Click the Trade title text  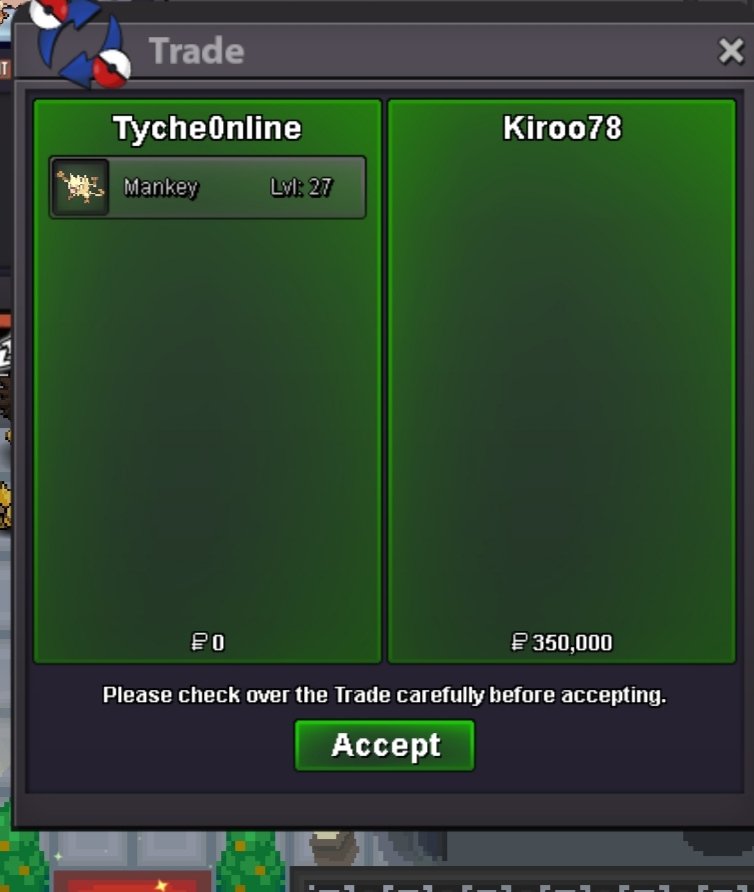[x=197, y=51]
